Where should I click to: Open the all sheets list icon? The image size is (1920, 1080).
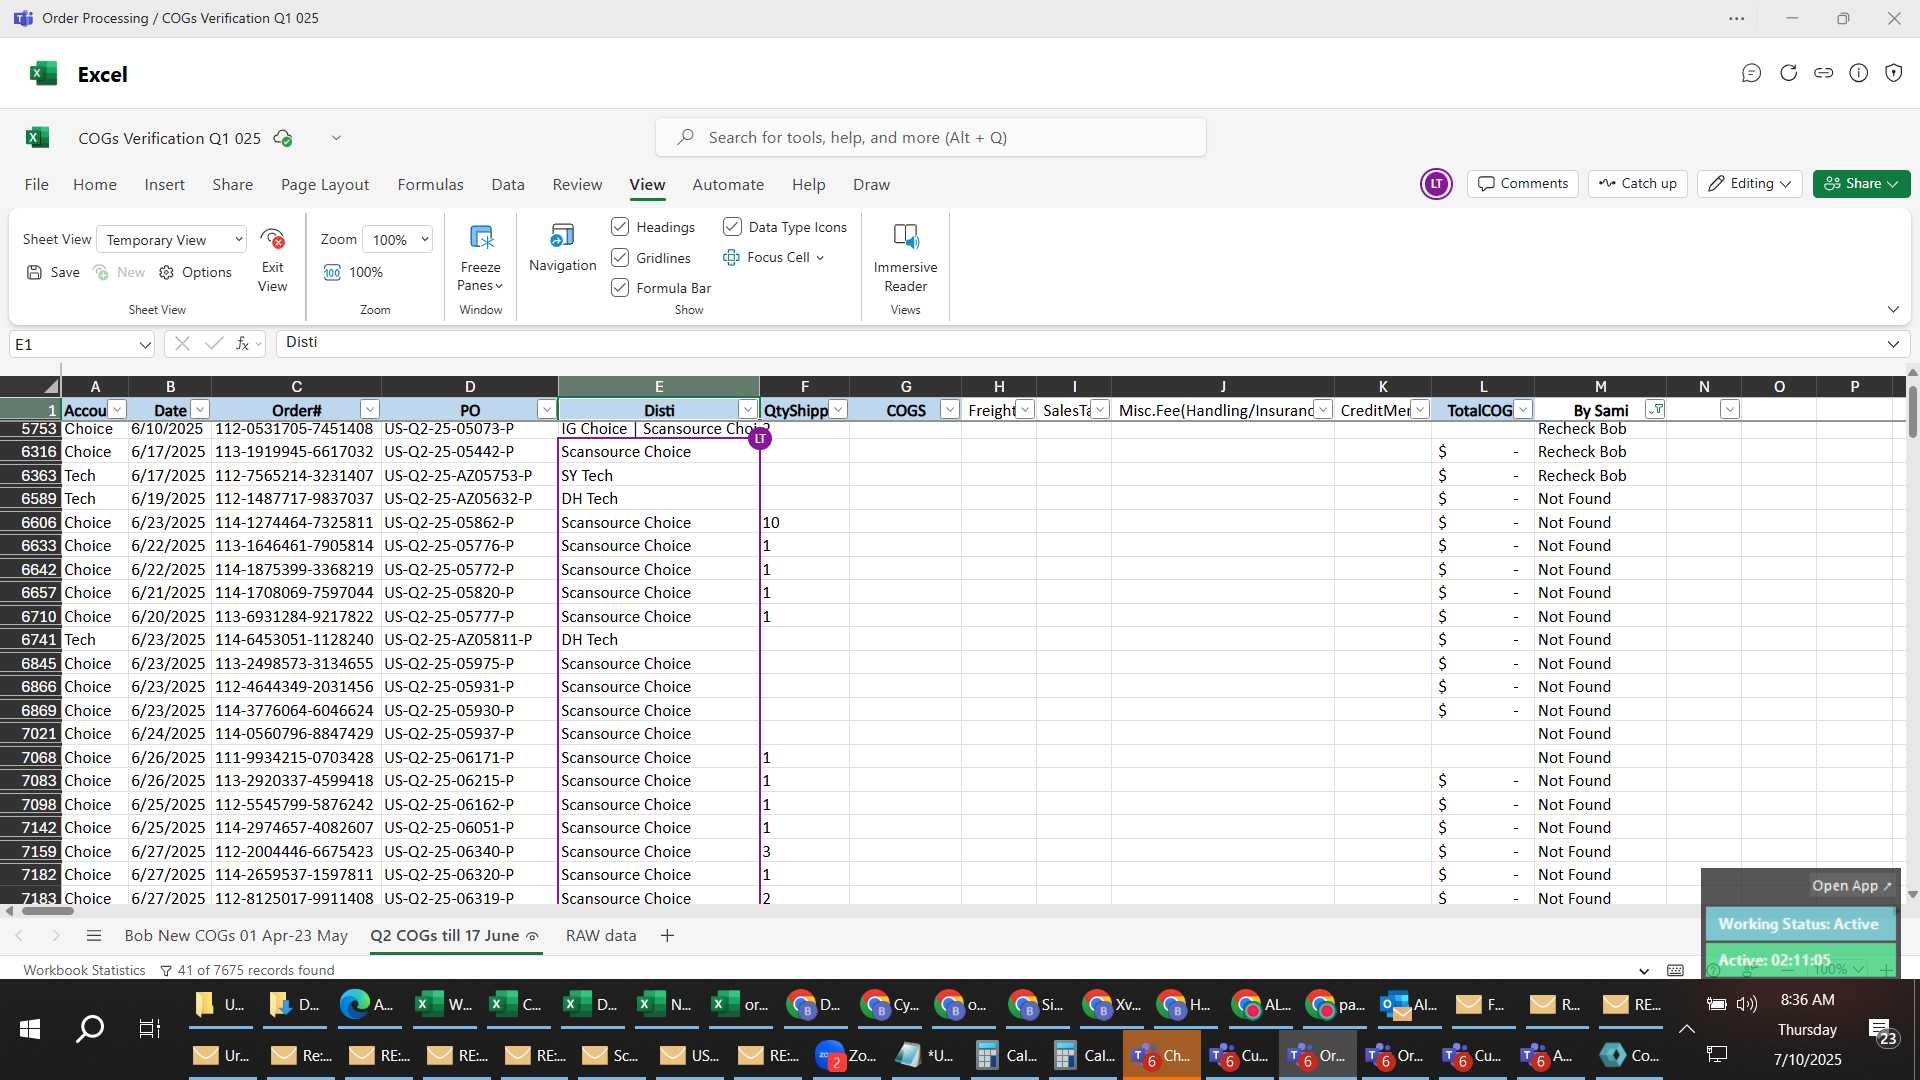coord(94,936)
